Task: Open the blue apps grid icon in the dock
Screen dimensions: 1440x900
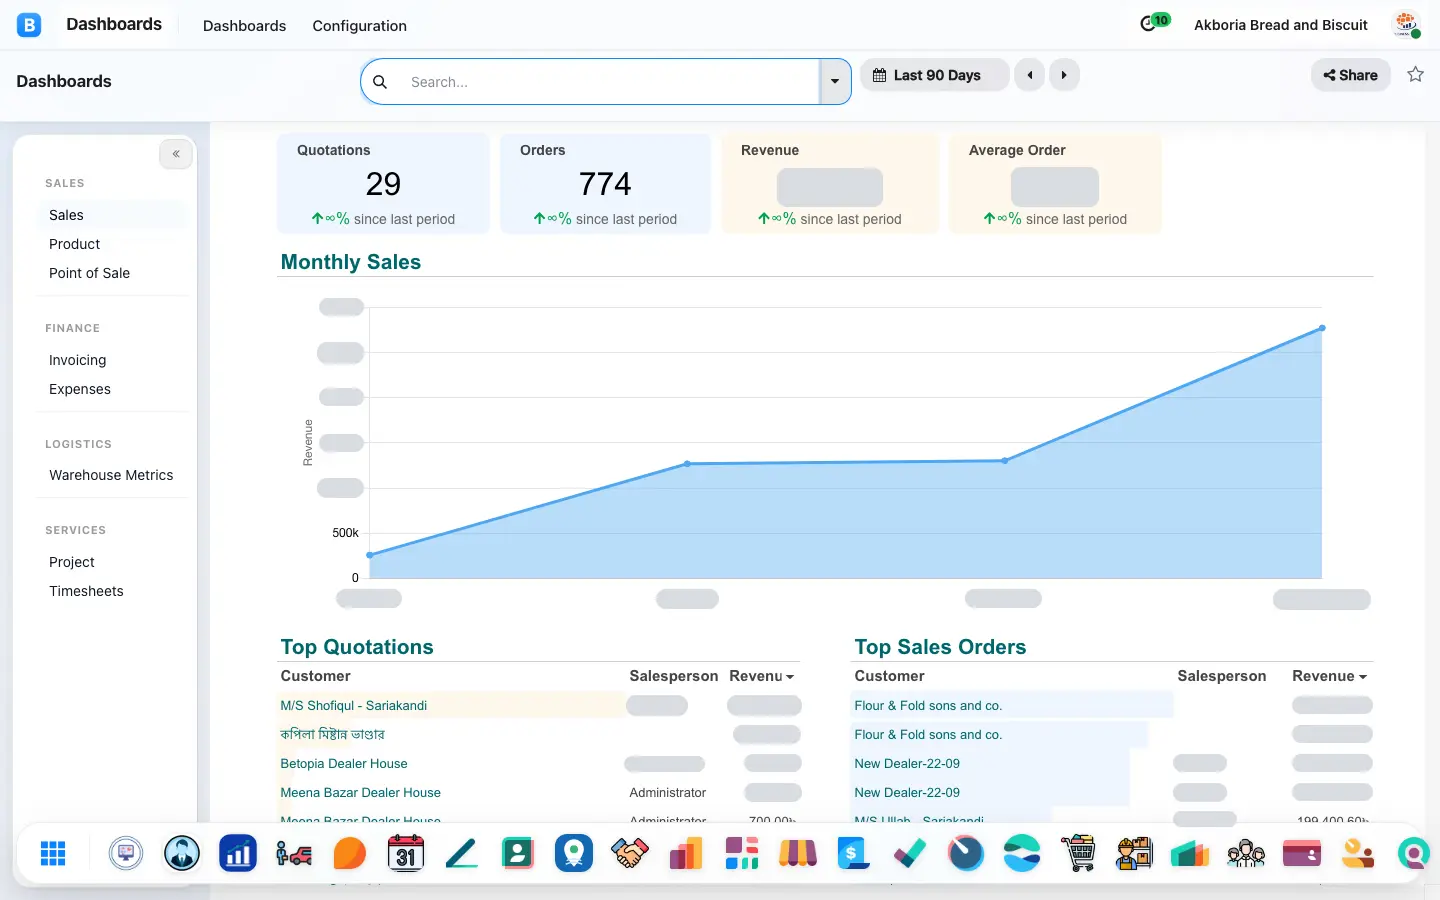Action: point(53,853)
